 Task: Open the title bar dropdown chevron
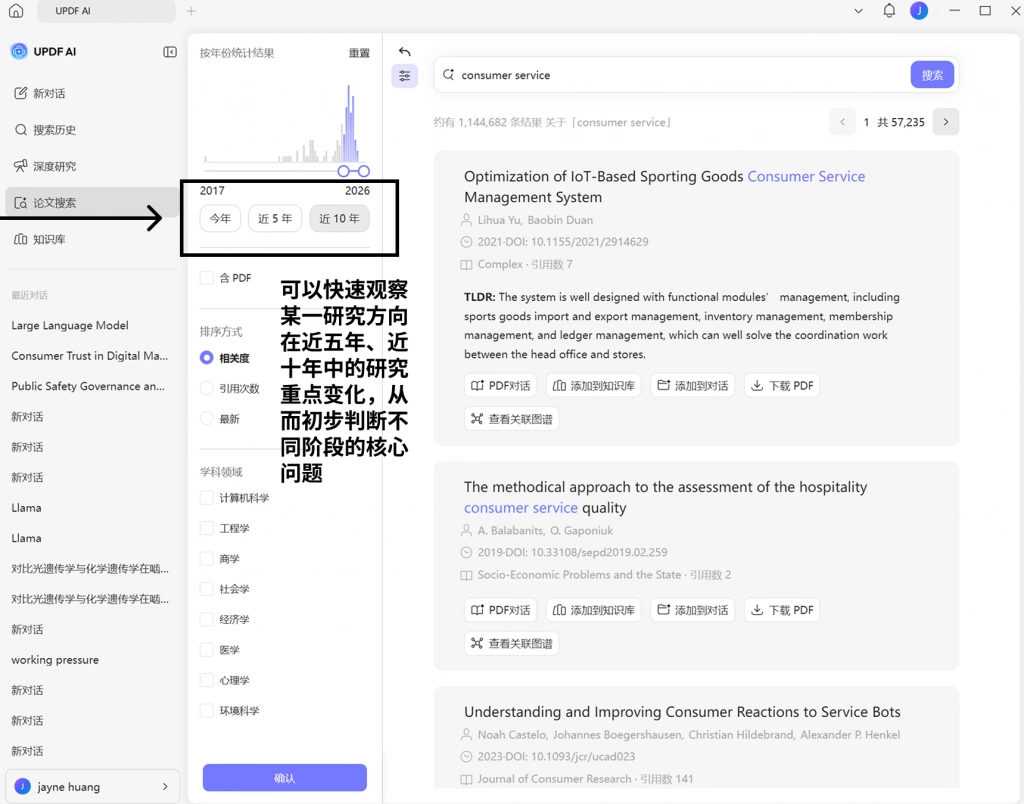coord(859,11)
